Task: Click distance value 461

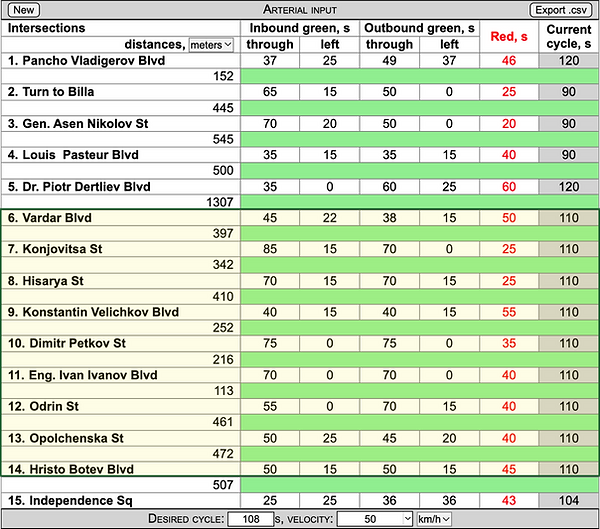Action: click(x=223, y=422)
